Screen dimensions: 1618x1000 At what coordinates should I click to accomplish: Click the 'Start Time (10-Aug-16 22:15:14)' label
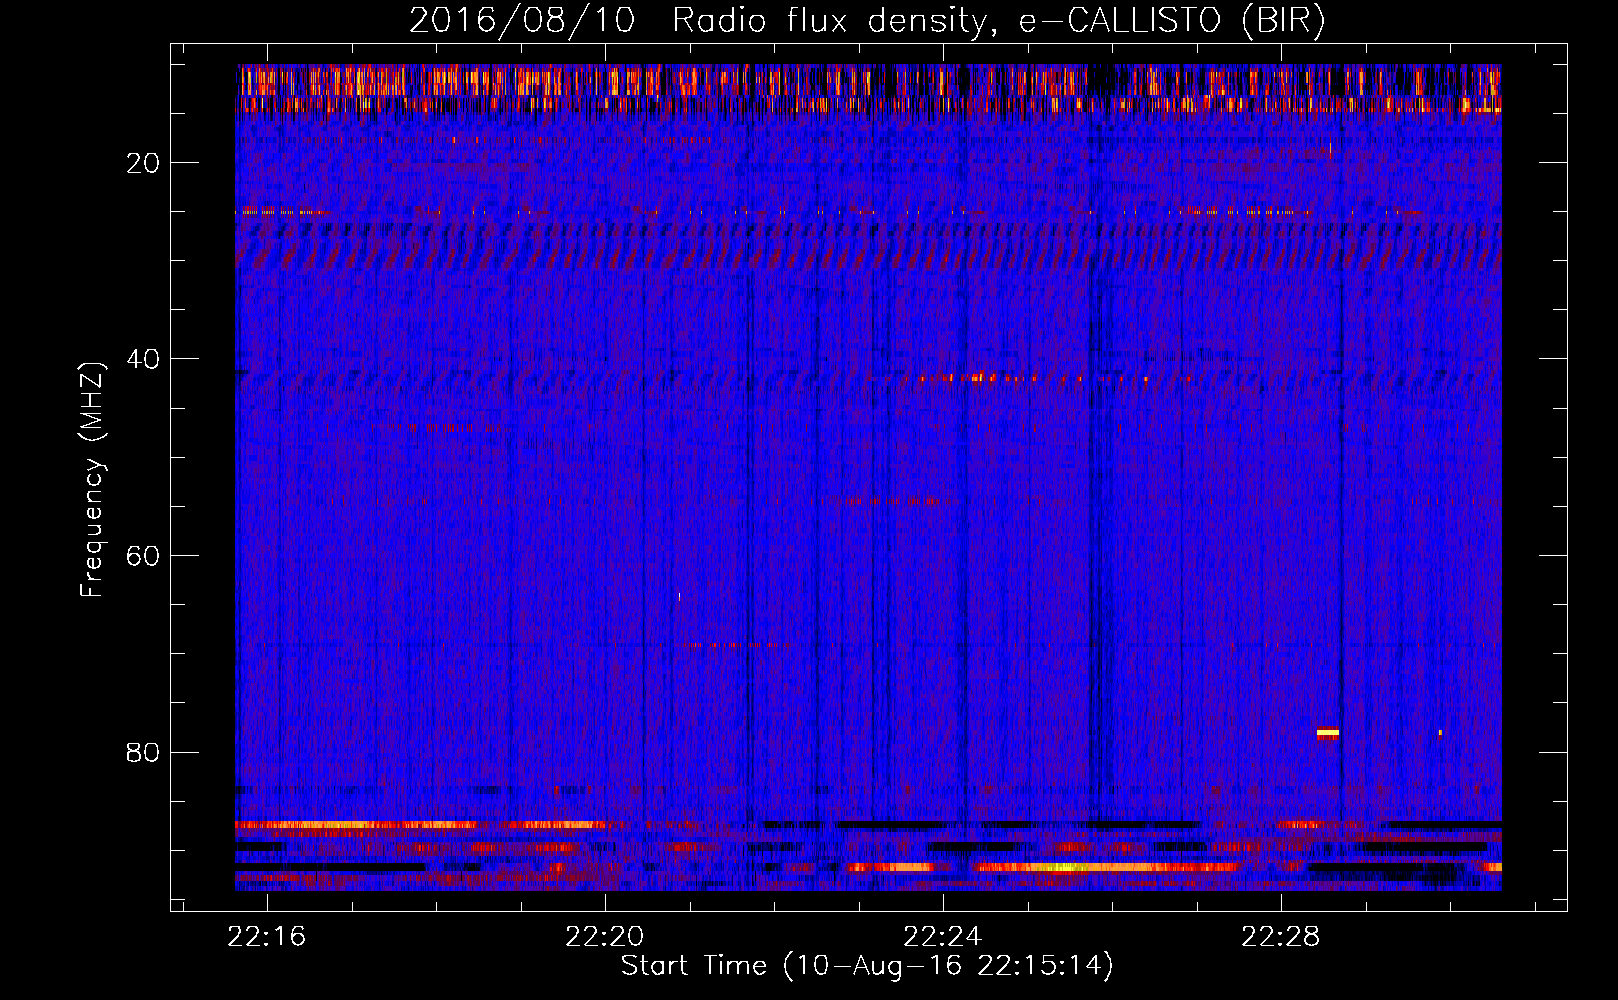[x=867, y=966]
